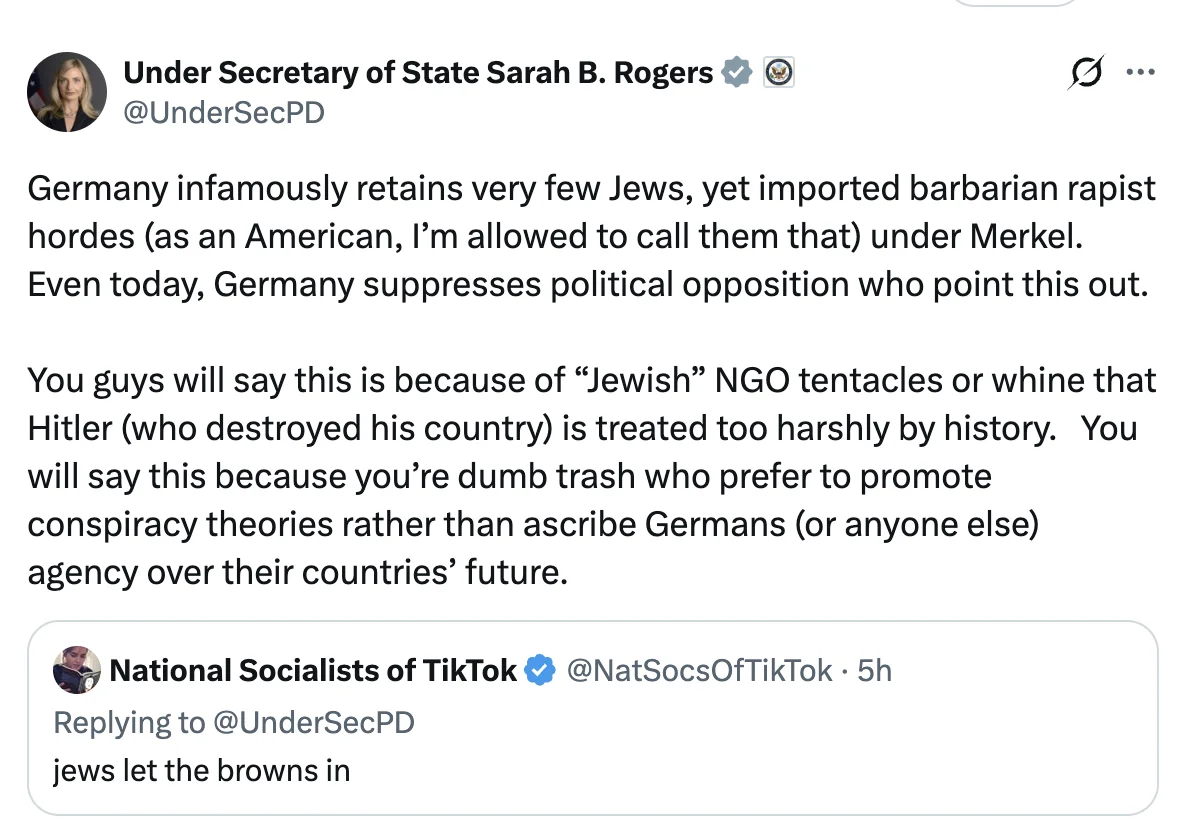Open the quoted tweet's 5h timestamp
The height and width of the screenshot is (824, 1186).
pos(874,670)
